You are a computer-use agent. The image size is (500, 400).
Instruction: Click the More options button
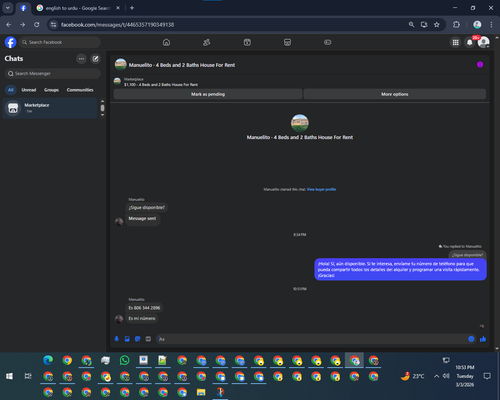(395, 94)
